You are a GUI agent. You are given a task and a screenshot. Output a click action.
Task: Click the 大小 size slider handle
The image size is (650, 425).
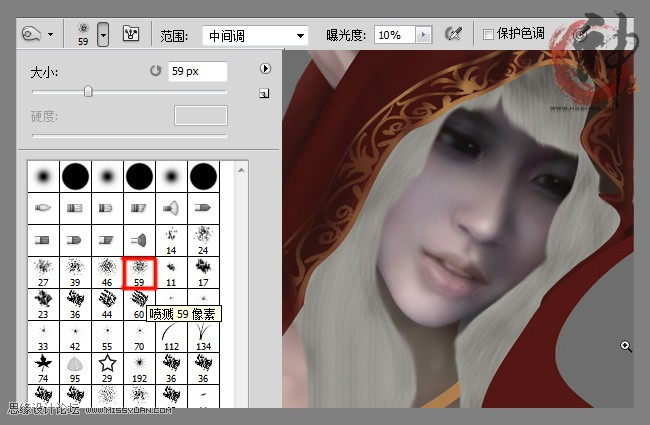click(x=88, y=91)
